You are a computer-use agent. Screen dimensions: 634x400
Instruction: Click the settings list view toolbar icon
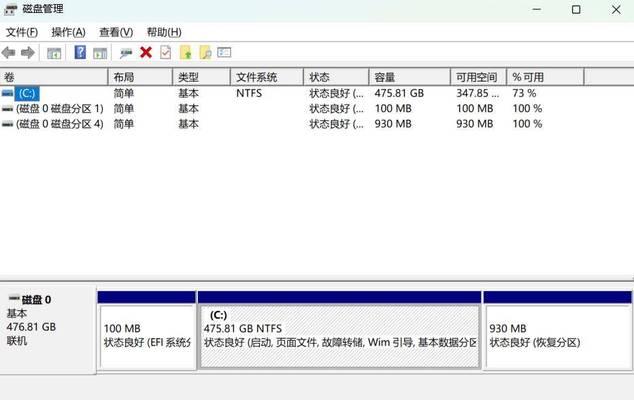pos(224,53)
